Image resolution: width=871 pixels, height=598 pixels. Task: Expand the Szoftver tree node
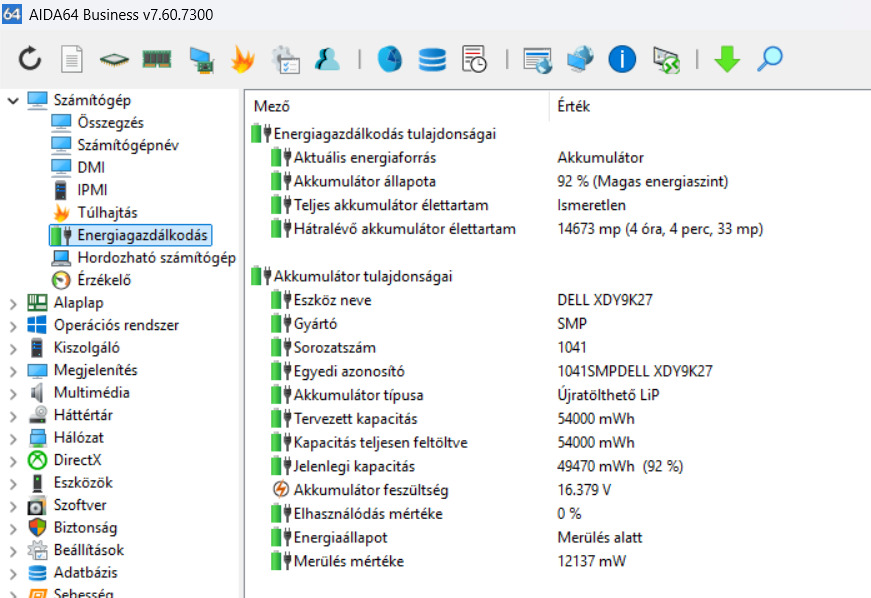[13, 506]
